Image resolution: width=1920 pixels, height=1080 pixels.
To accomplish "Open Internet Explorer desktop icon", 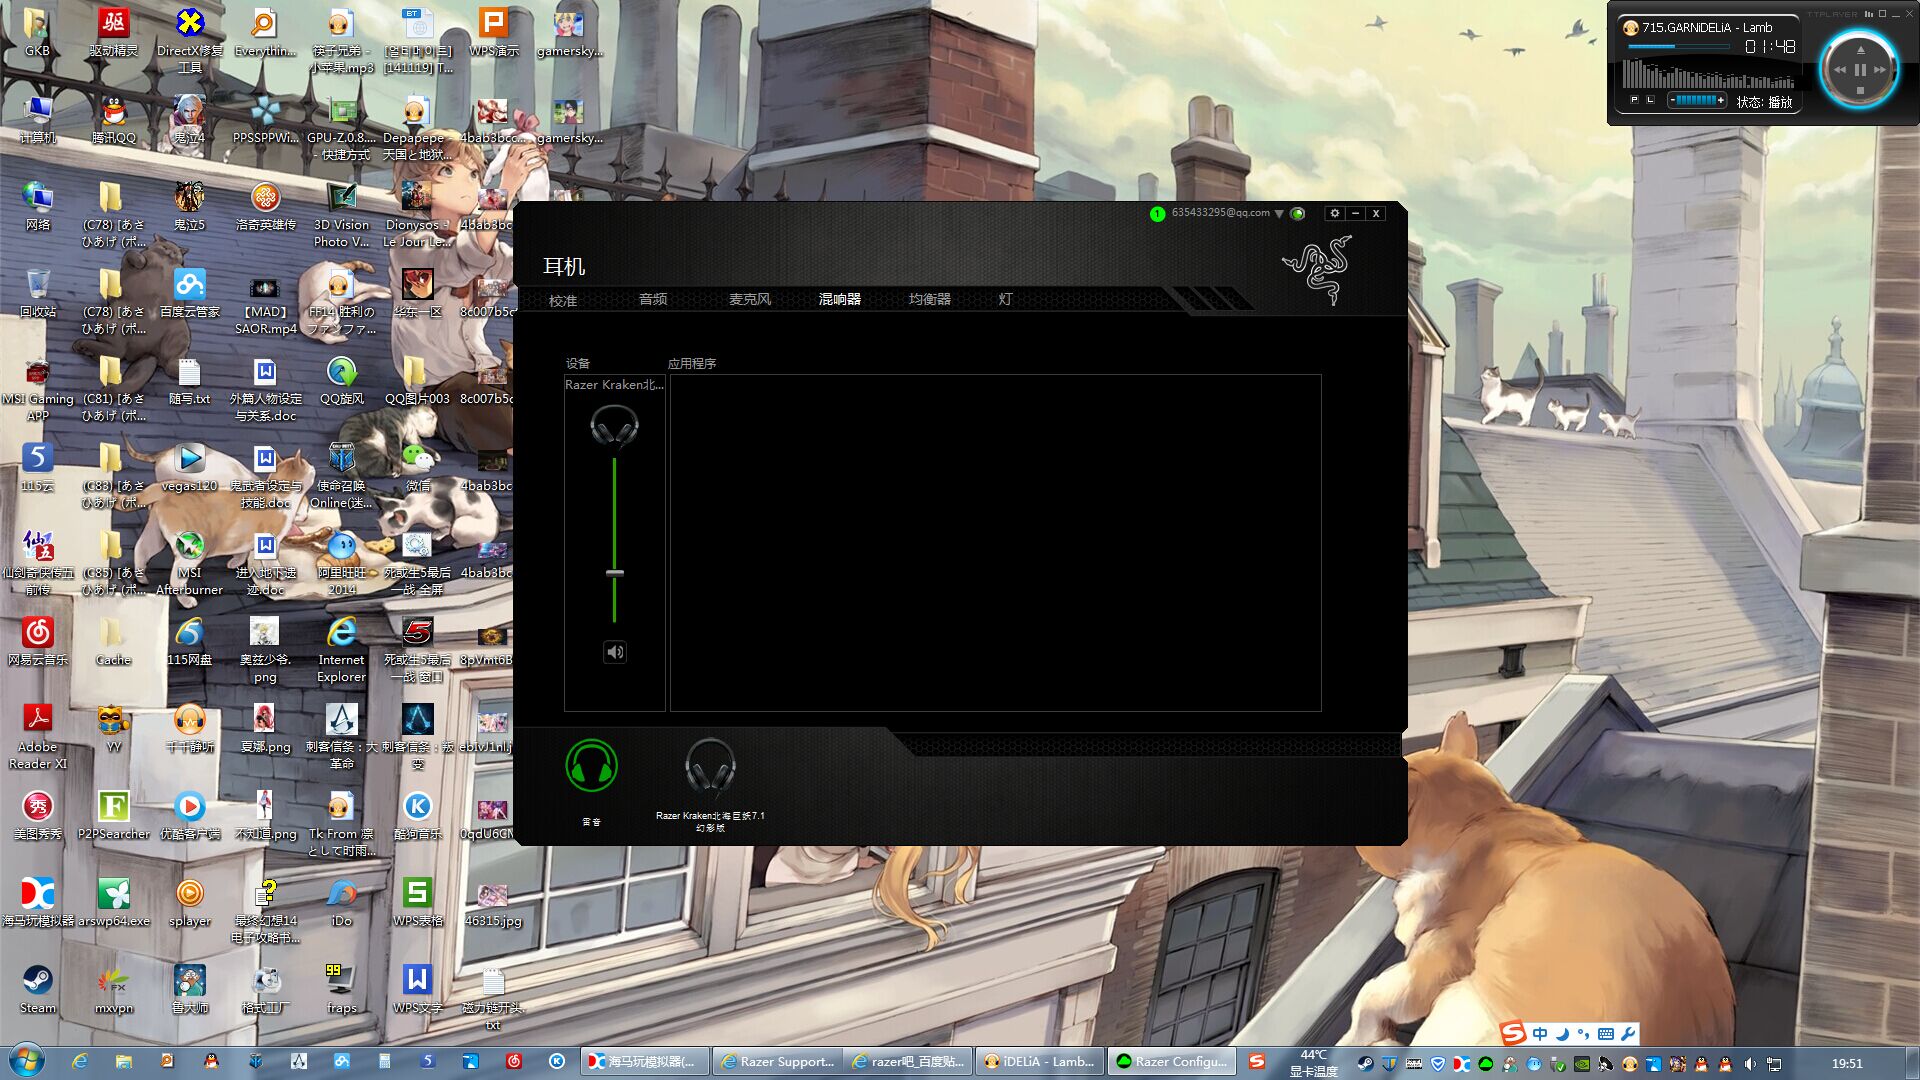I will 342,649.
